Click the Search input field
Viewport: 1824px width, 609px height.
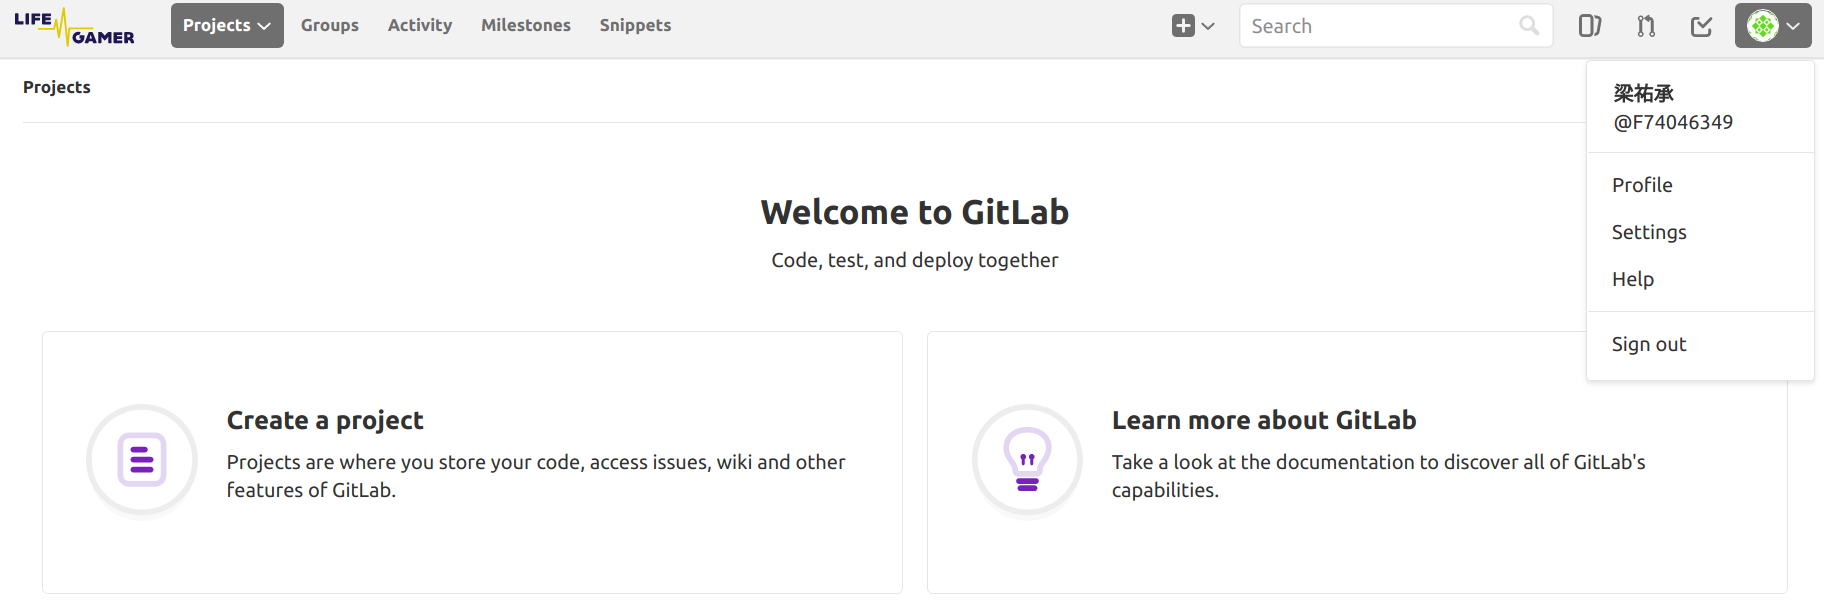[x=1396, y=26]
